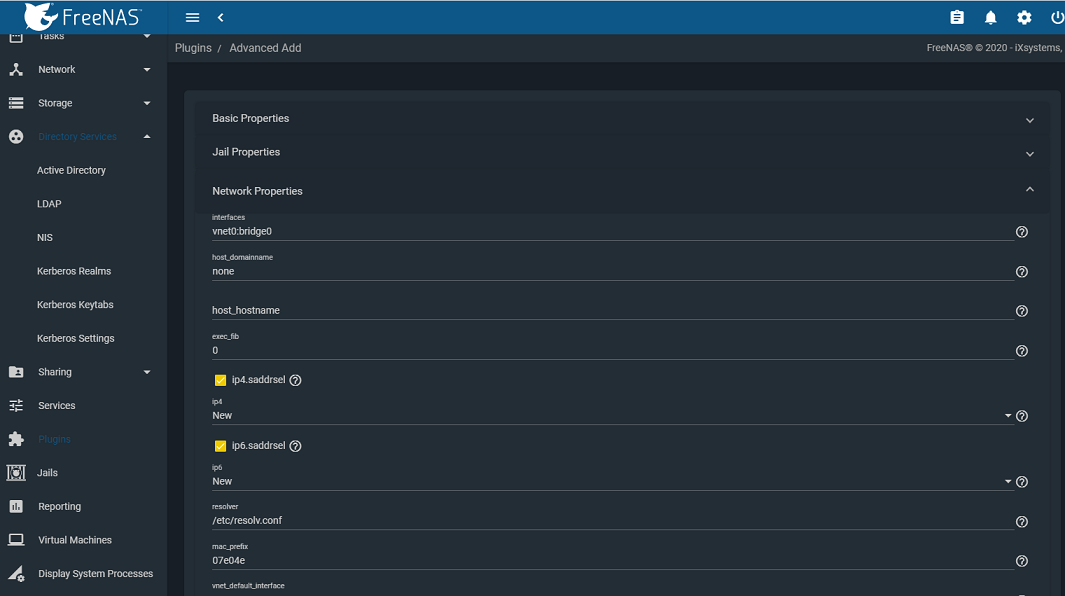Open Kerberos Keytabs menu item
This screenshot has height=596, width=1065.
[75, 304]
